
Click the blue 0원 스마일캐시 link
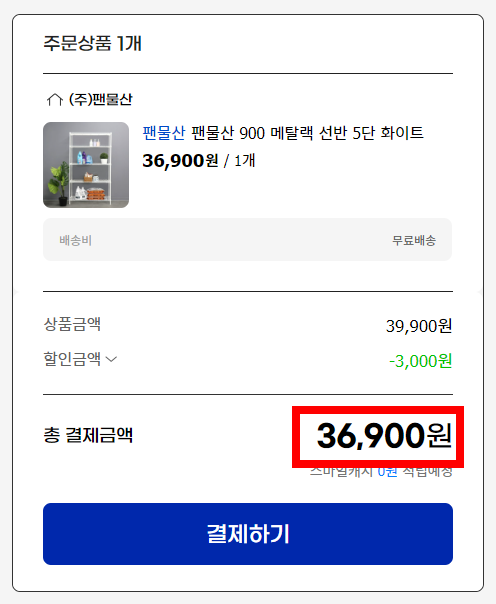[387, 471]
